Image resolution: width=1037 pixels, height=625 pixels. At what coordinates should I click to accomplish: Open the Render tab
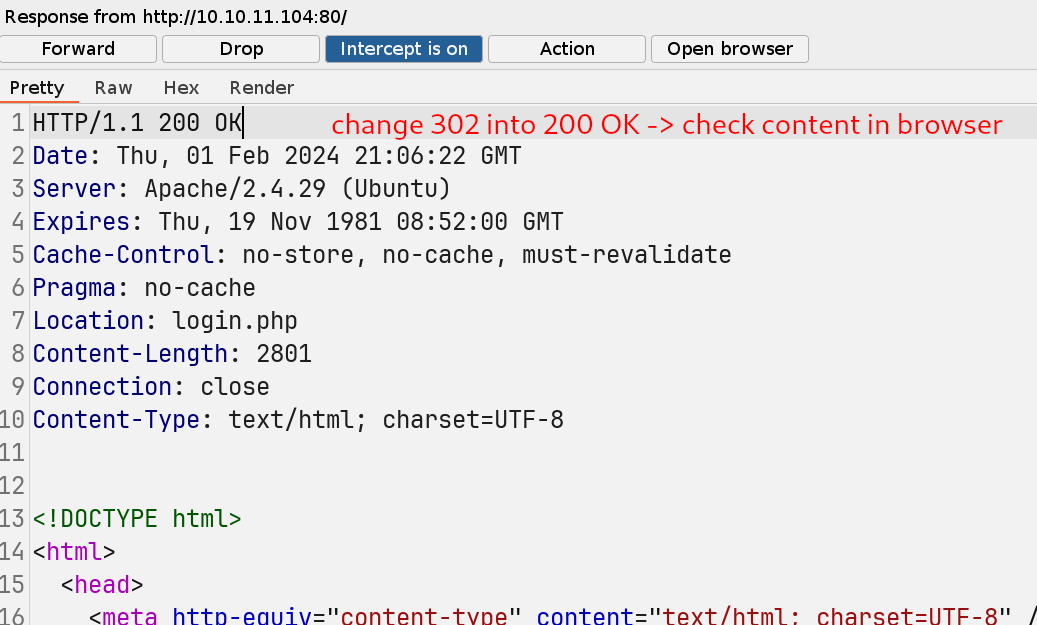[262, 87]
